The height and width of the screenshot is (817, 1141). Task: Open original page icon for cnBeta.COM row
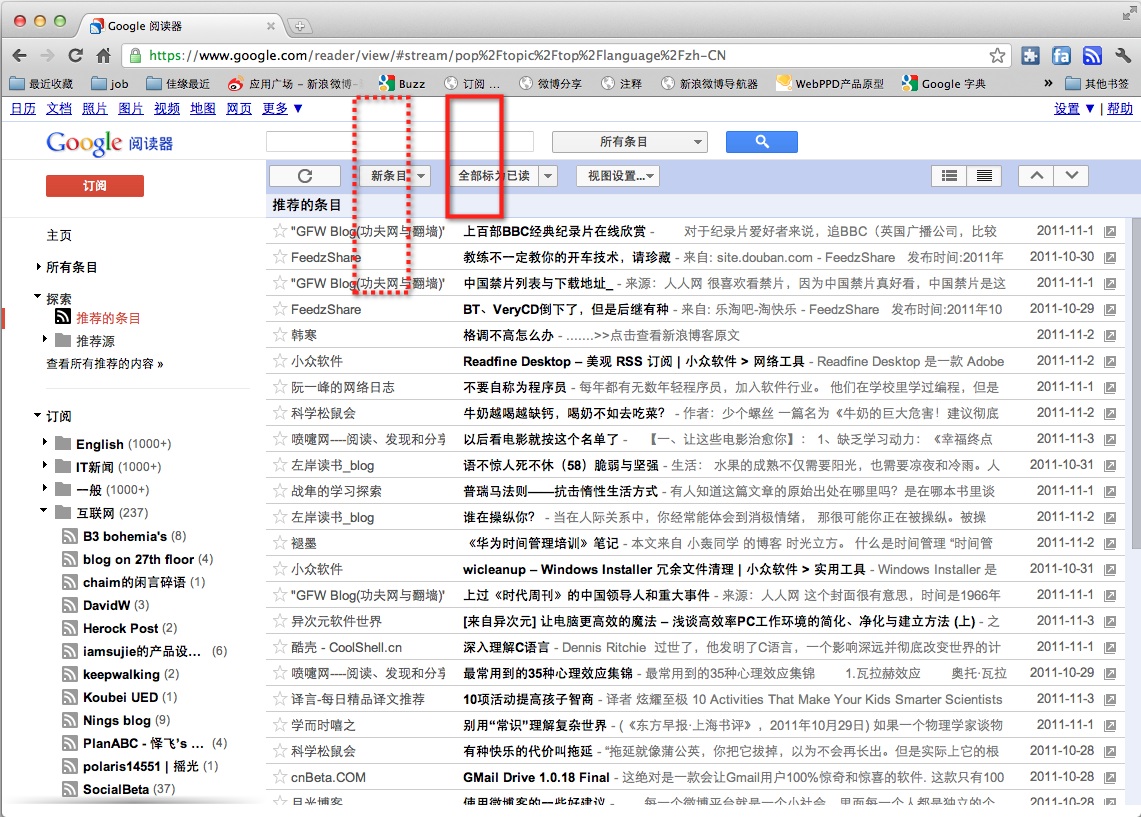pos(1110,778)
